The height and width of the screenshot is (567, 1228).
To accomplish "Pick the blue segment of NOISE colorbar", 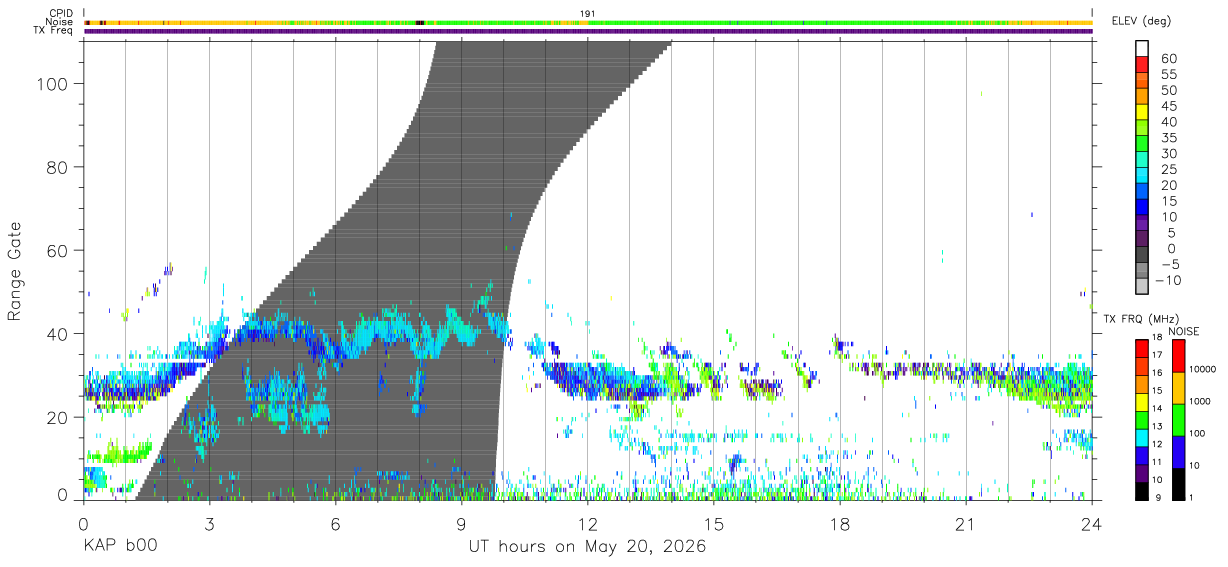I will (x=1178, y=452).
